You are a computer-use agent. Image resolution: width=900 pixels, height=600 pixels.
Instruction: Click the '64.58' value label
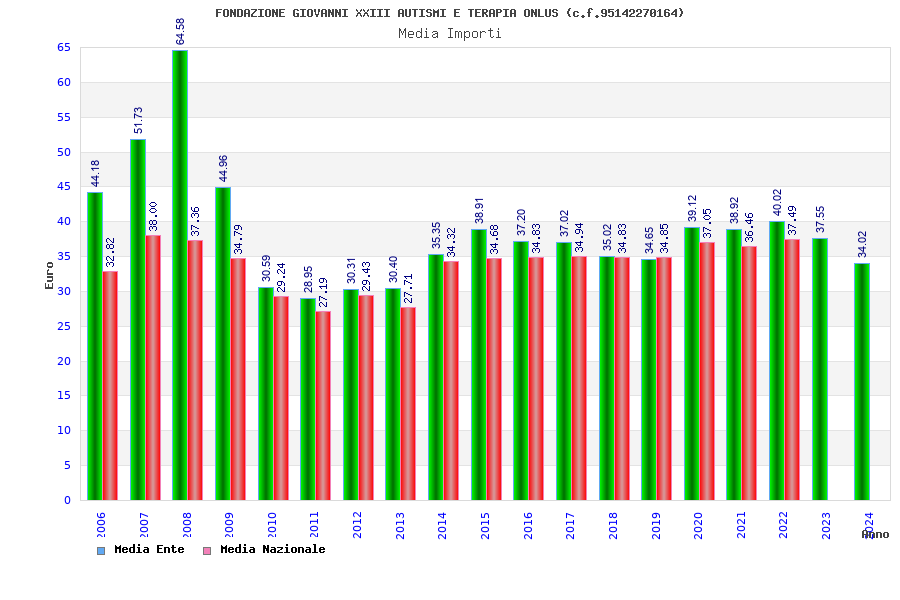(180, 32)
